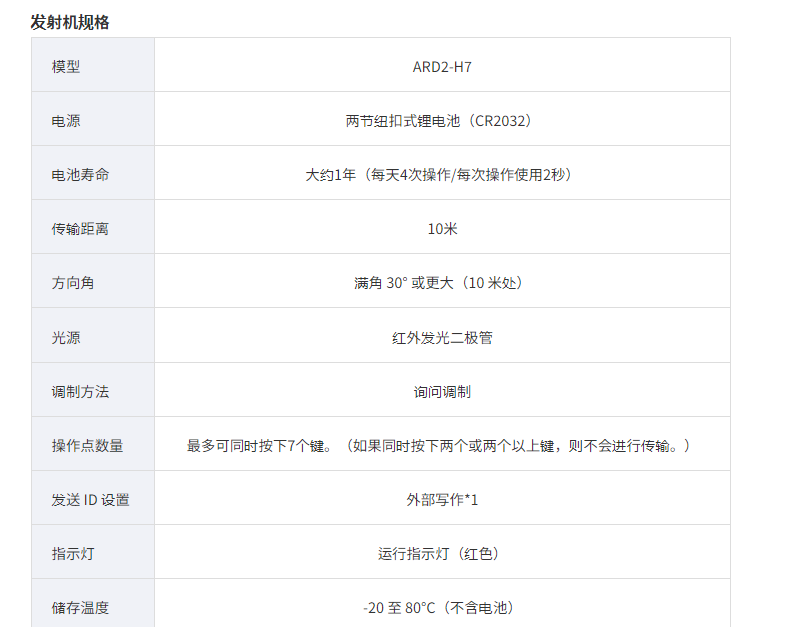The image size is (788, 627).
Task: Select the 传输距离 row label
Action: [x=80, y=229]
